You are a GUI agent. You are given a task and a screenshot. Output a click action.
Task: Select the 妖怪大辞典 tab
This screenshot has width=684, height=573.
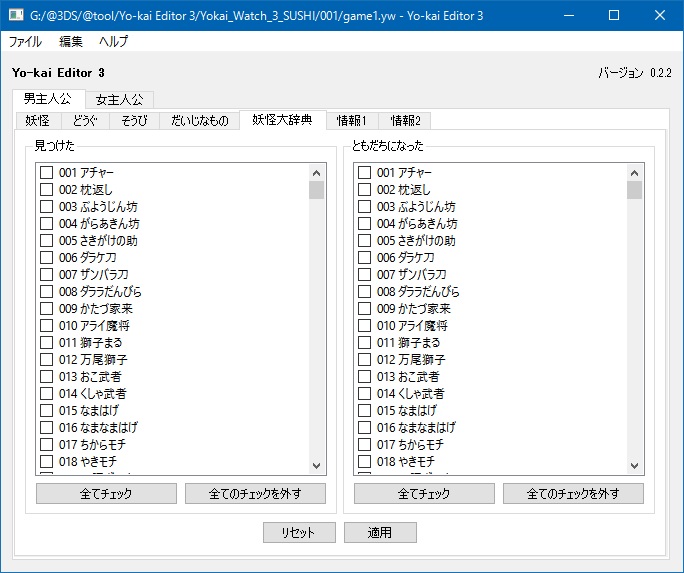pos(282,119)
